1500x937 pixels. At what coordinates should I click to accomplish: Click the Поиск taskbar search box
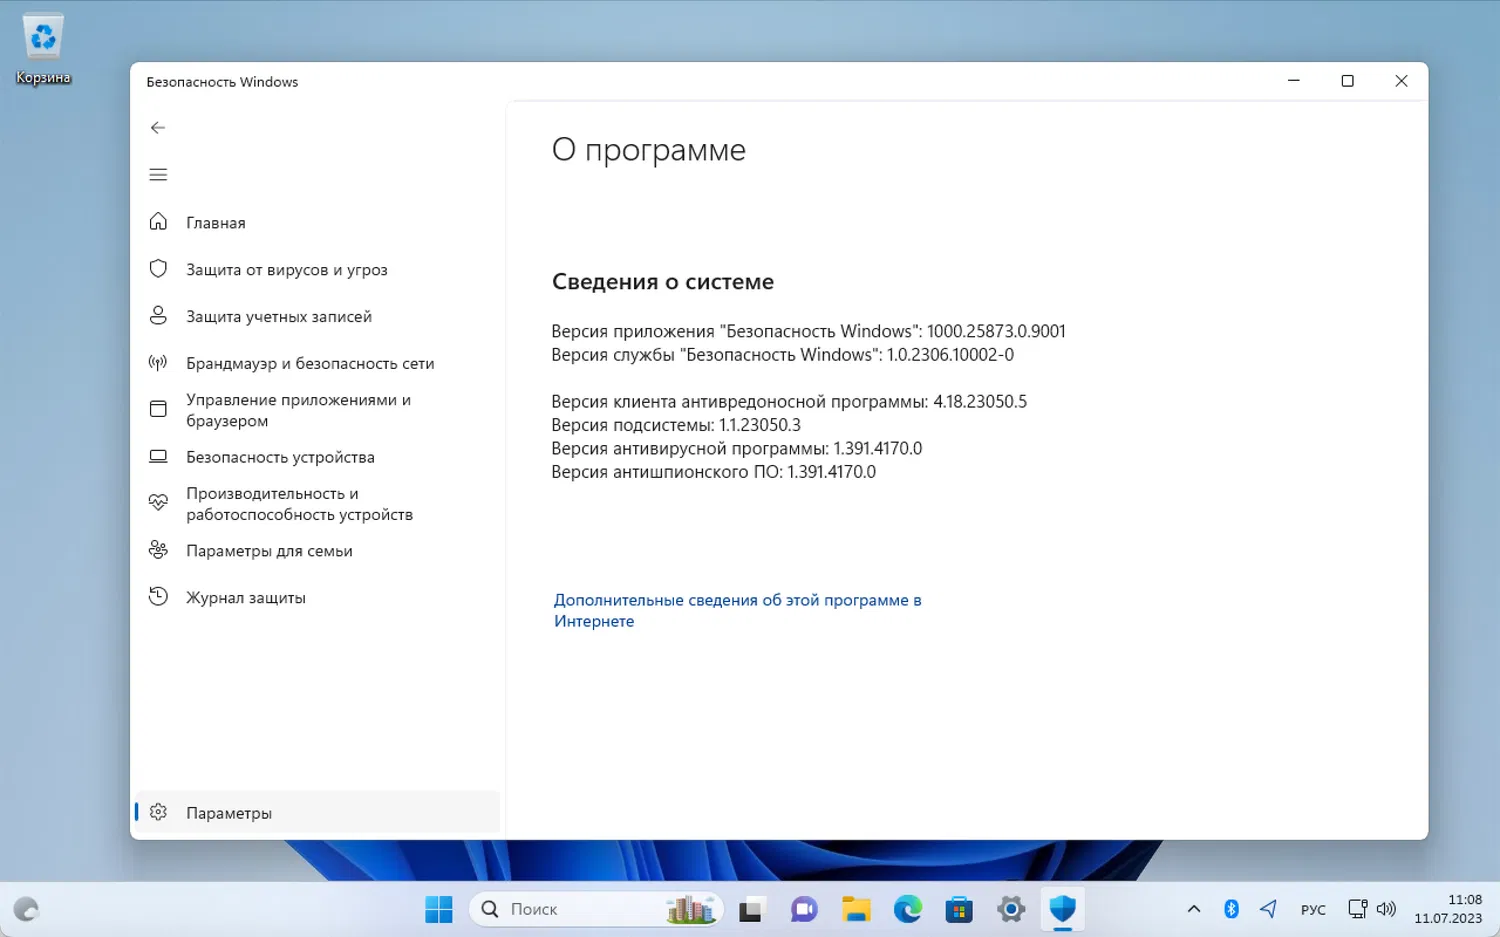[596, 909]
